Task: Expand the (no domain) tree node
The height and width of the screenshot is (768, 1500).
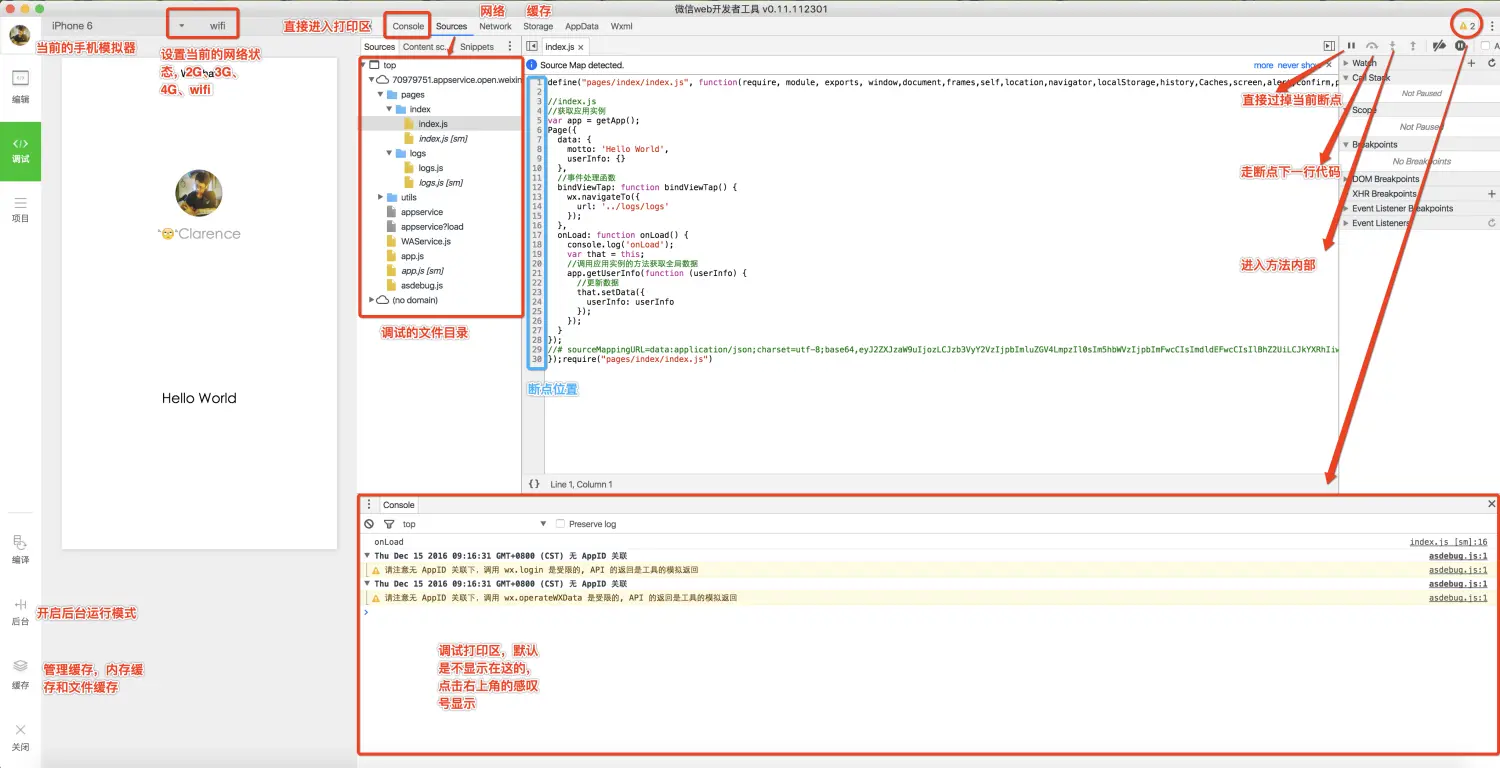Action: (371, 300)
